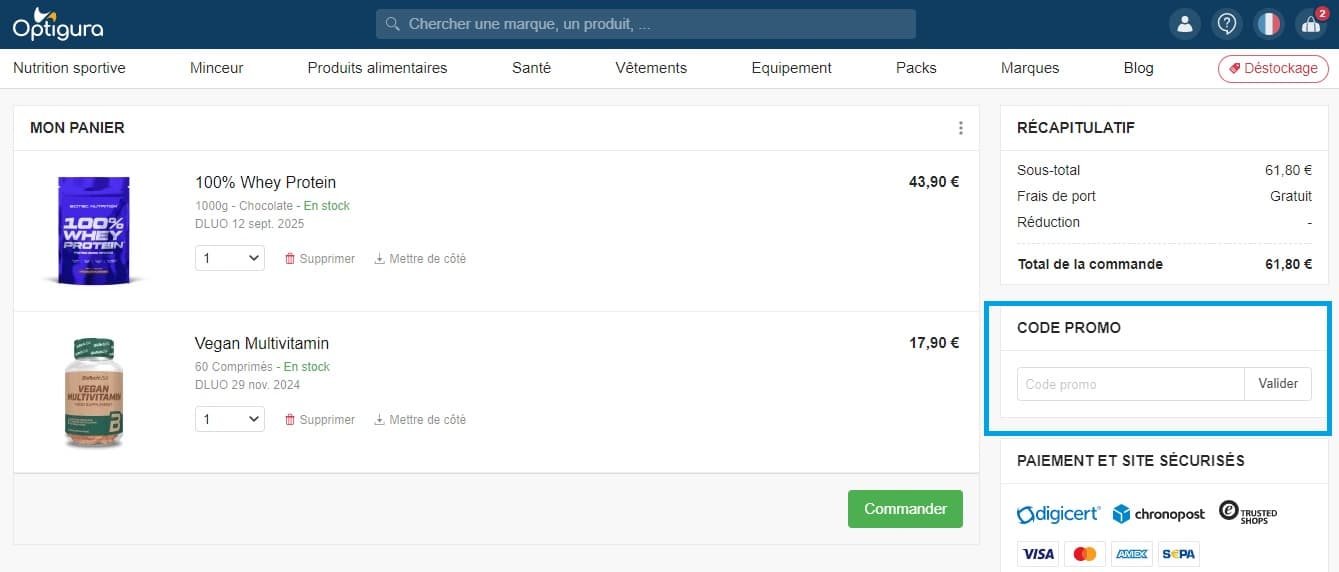The image size is (1339, 572).
Task: Click the MON PANIER heading
Action: click(x=77, y=128)
